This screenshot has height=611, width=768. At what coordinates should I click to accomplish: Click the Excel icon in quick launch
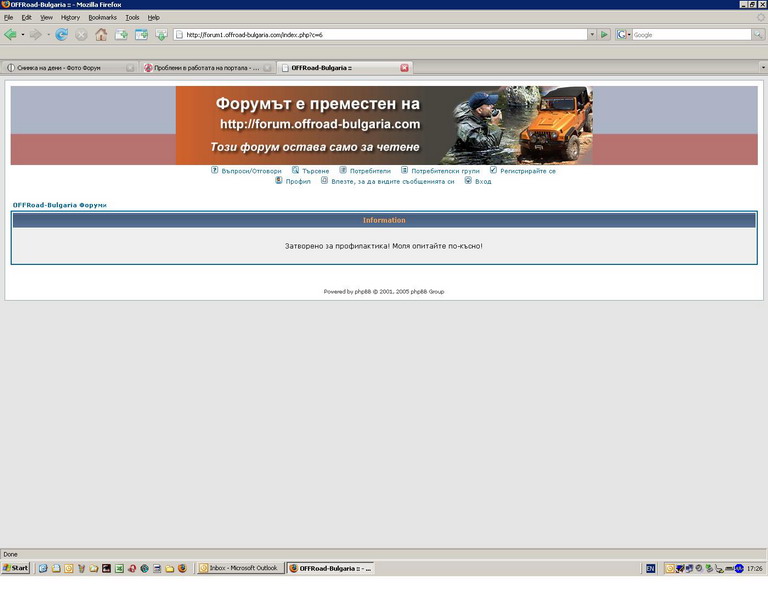(x=119, y=568)
